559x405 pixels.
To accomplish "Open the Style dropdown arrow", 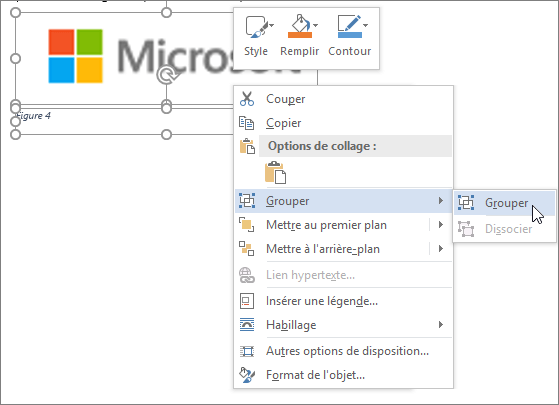I will pyautogui.click(x=272, y=25).
